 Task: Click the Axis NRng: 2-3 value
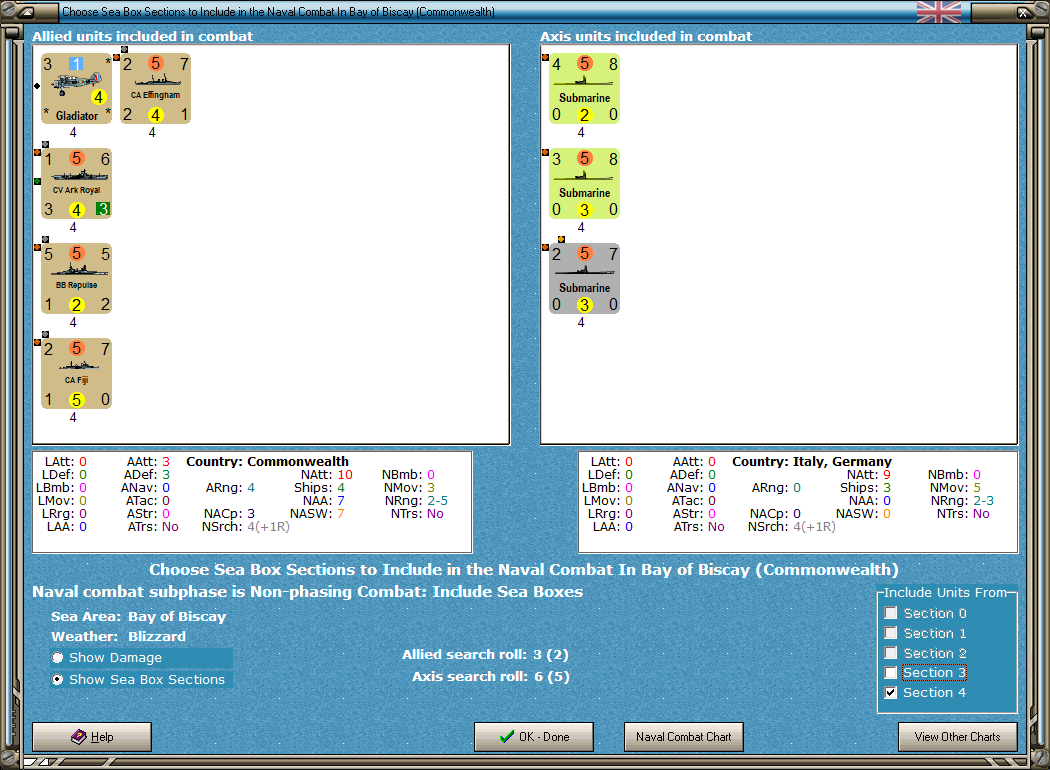(x=983, y=500)
